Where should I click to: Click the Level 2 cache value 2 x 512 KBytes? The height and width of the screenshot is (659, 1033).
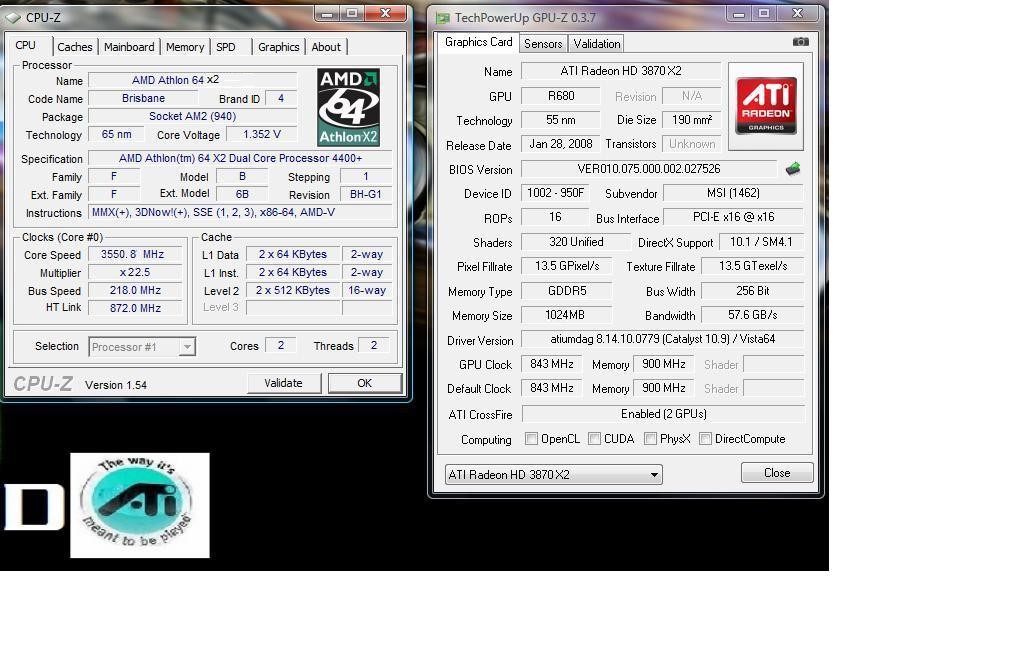[293, 290]
